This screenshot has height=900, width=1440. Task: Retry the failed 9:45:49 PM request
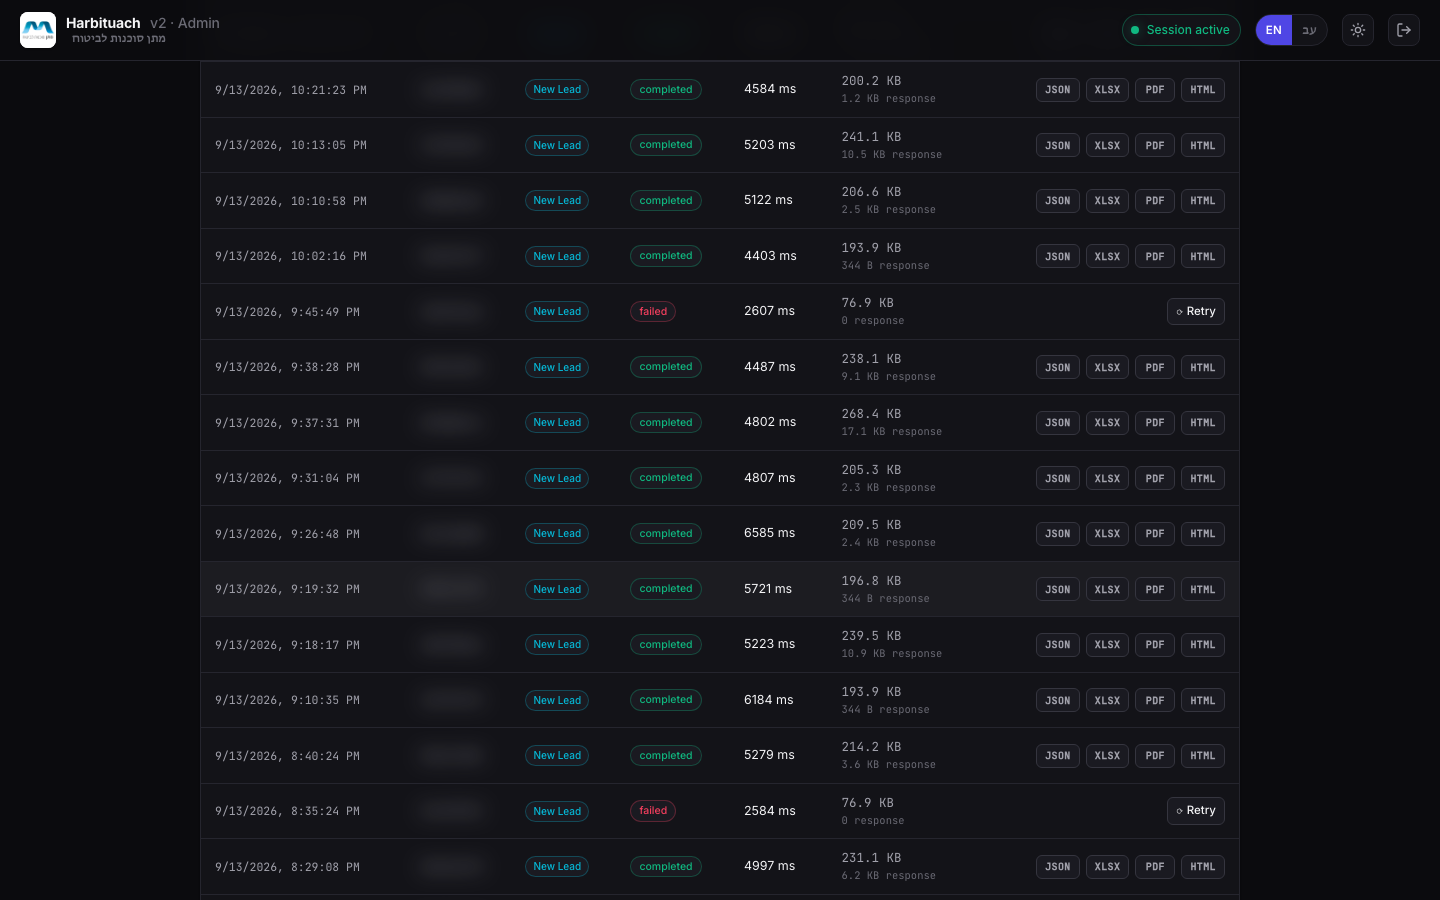coord(1196,312)
